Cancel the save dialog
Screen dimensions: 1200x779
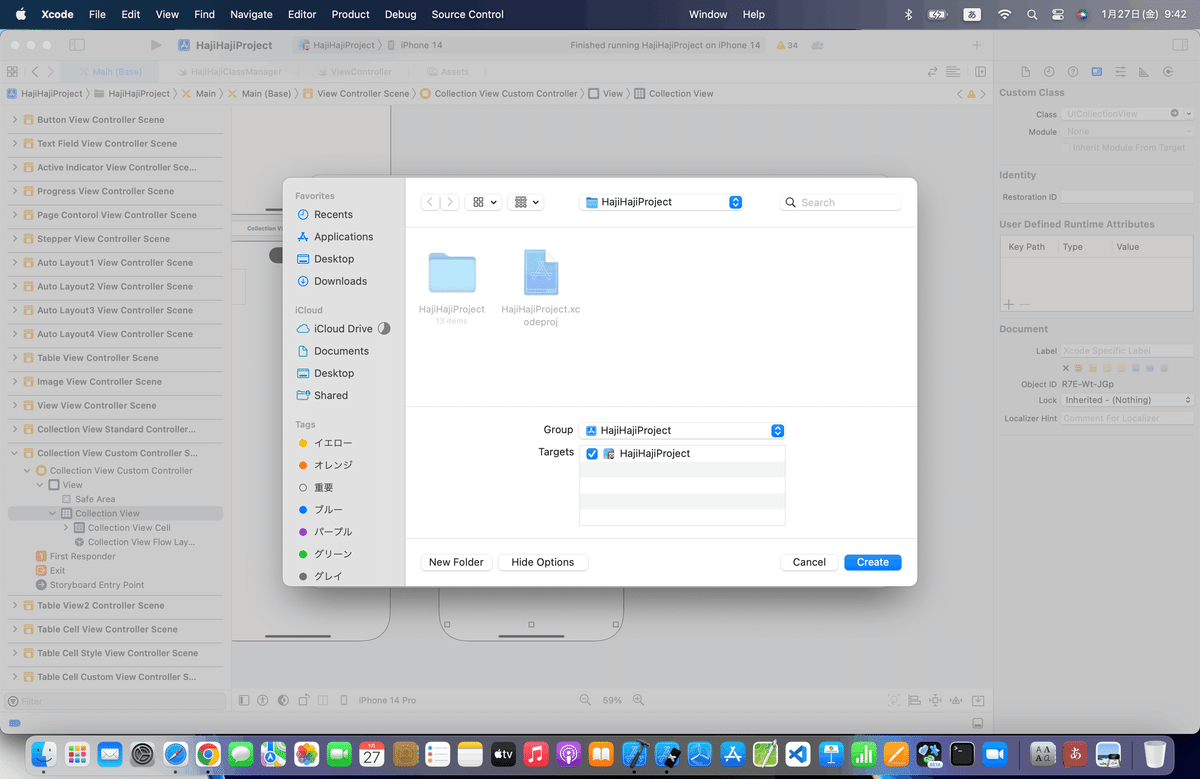click(809, 562)
